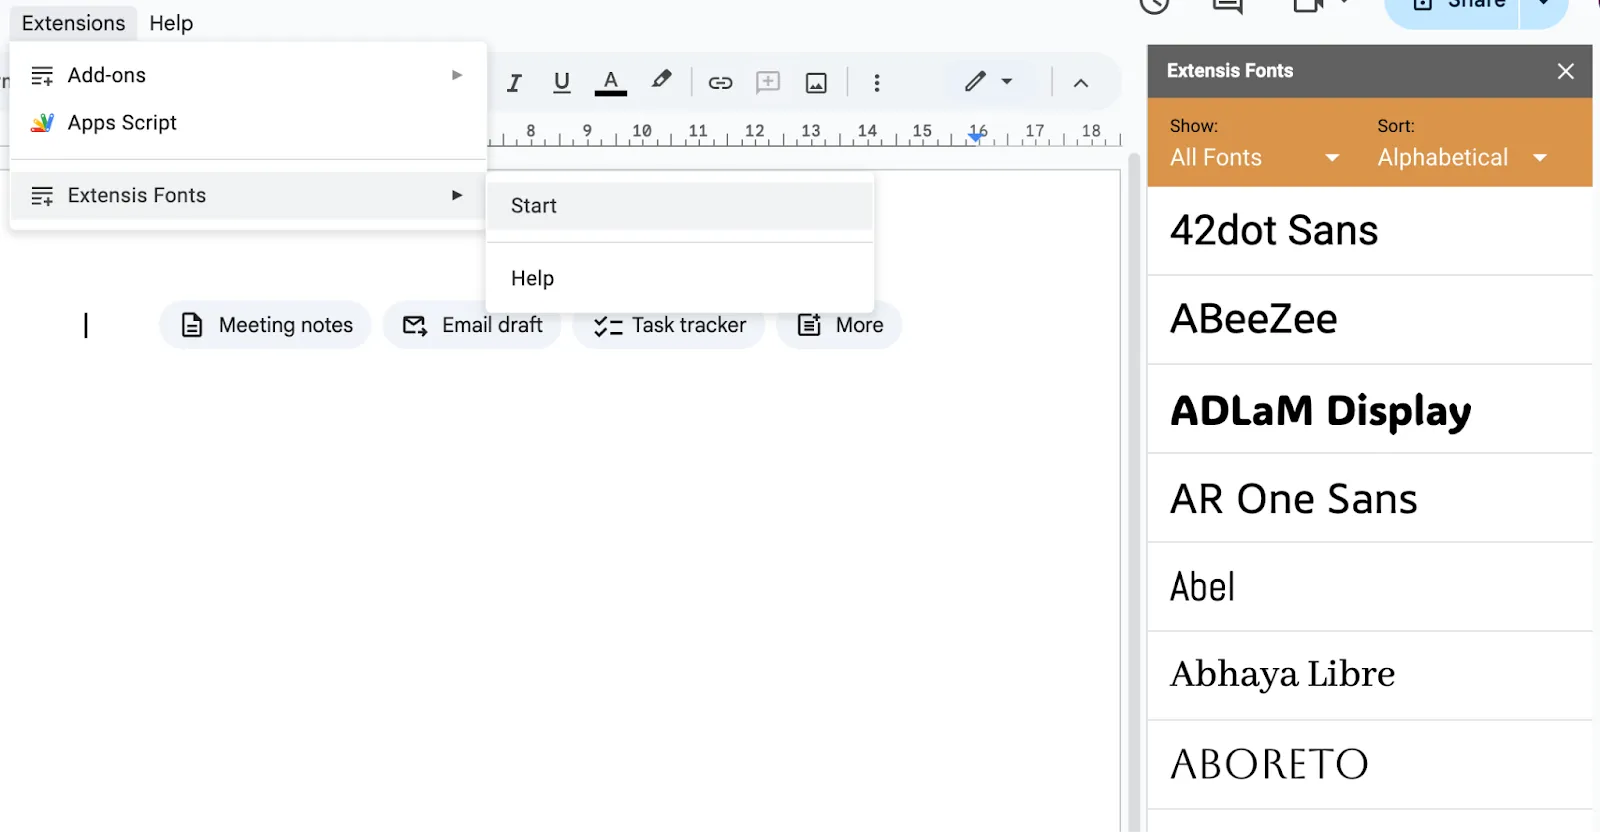Collapse the toolbar with the up chevron
The width and height of the screenshot is (1600, 832).
click(1081, 83)
